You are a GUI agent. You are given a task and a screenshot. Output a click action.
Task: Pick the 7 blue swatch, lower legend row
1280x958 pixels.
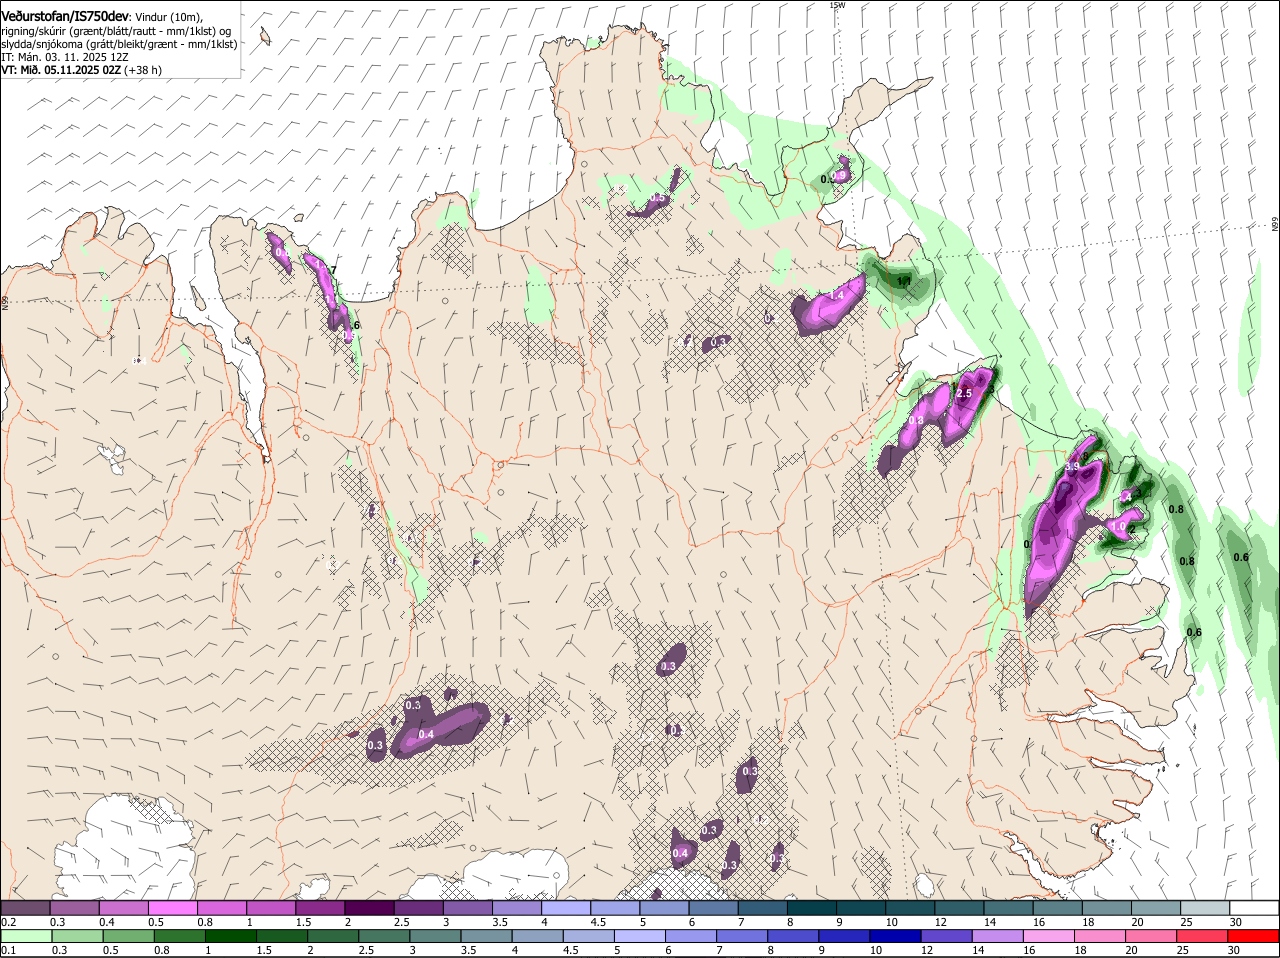[x=743, y=936]
